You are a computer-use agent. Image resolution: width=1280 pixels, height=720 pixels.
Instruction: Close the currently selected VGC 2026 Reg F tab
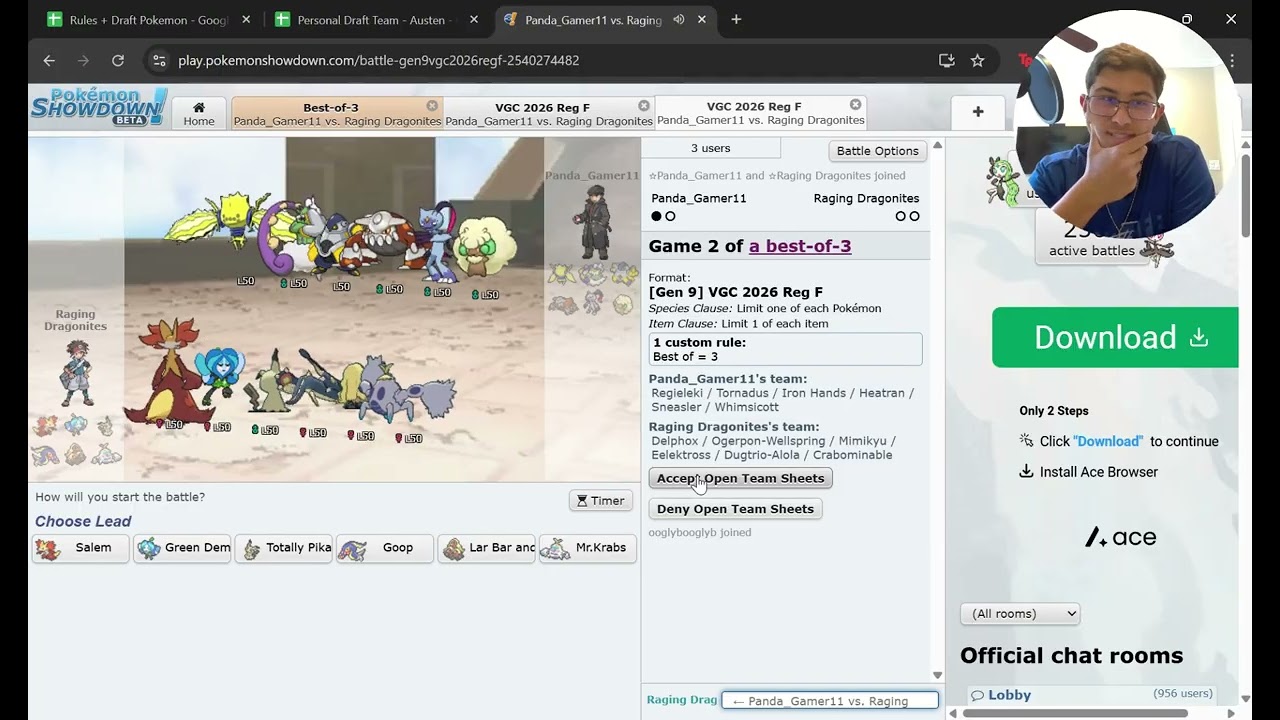856,104
